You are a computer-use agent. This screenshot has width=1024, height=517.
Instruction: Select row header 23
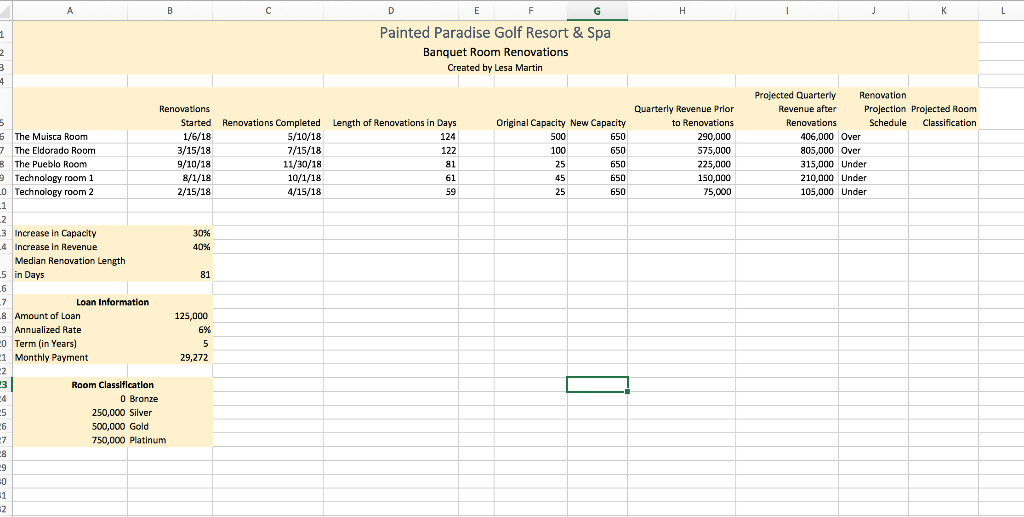pyautogui.click(x=6, y=384)
